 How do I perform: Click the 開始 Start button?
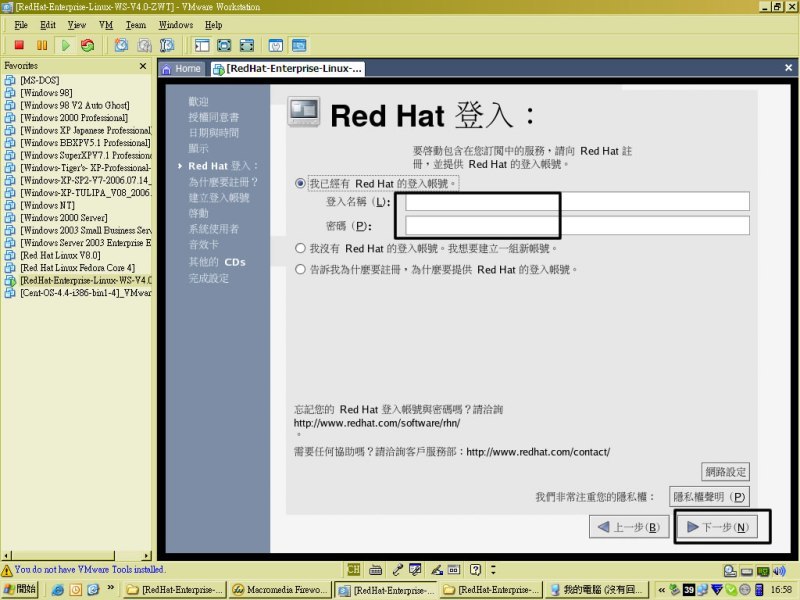pos(20,589)
